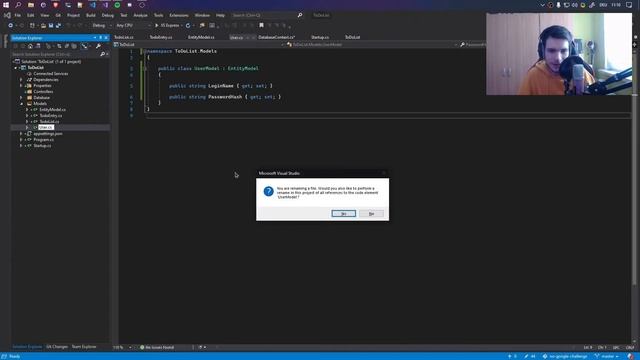Click the Solution Explorer Home icon
640x360 pixels.
pyautogui.click(x=30, y=46)
